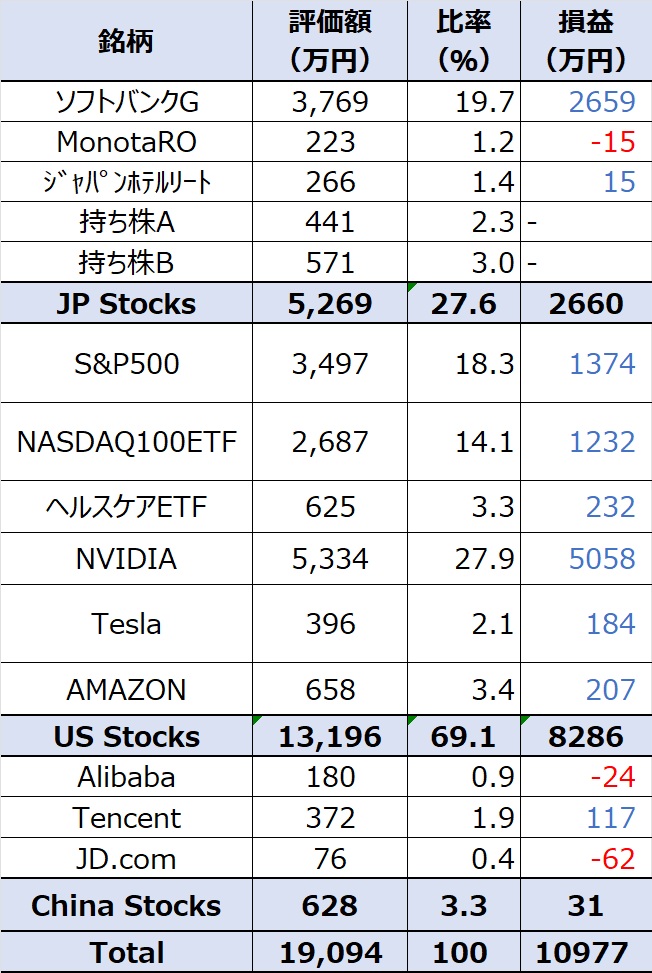Select the Total valuation cell 19,094

[330, 952]
